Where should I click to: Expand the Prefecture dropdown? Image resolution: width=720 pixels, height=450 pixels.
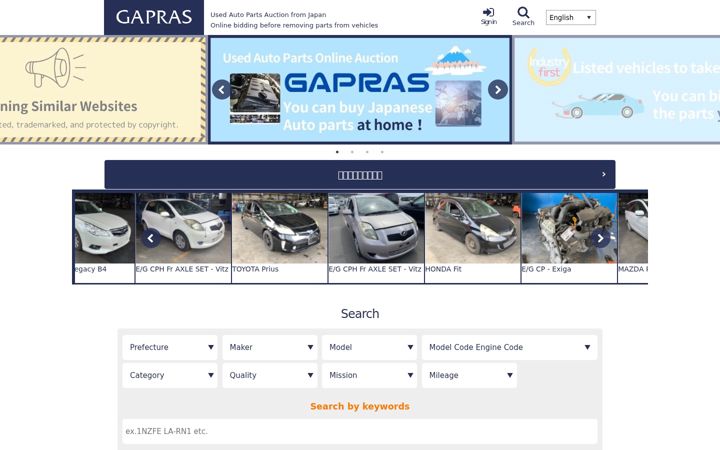click(x=170, y=347)
